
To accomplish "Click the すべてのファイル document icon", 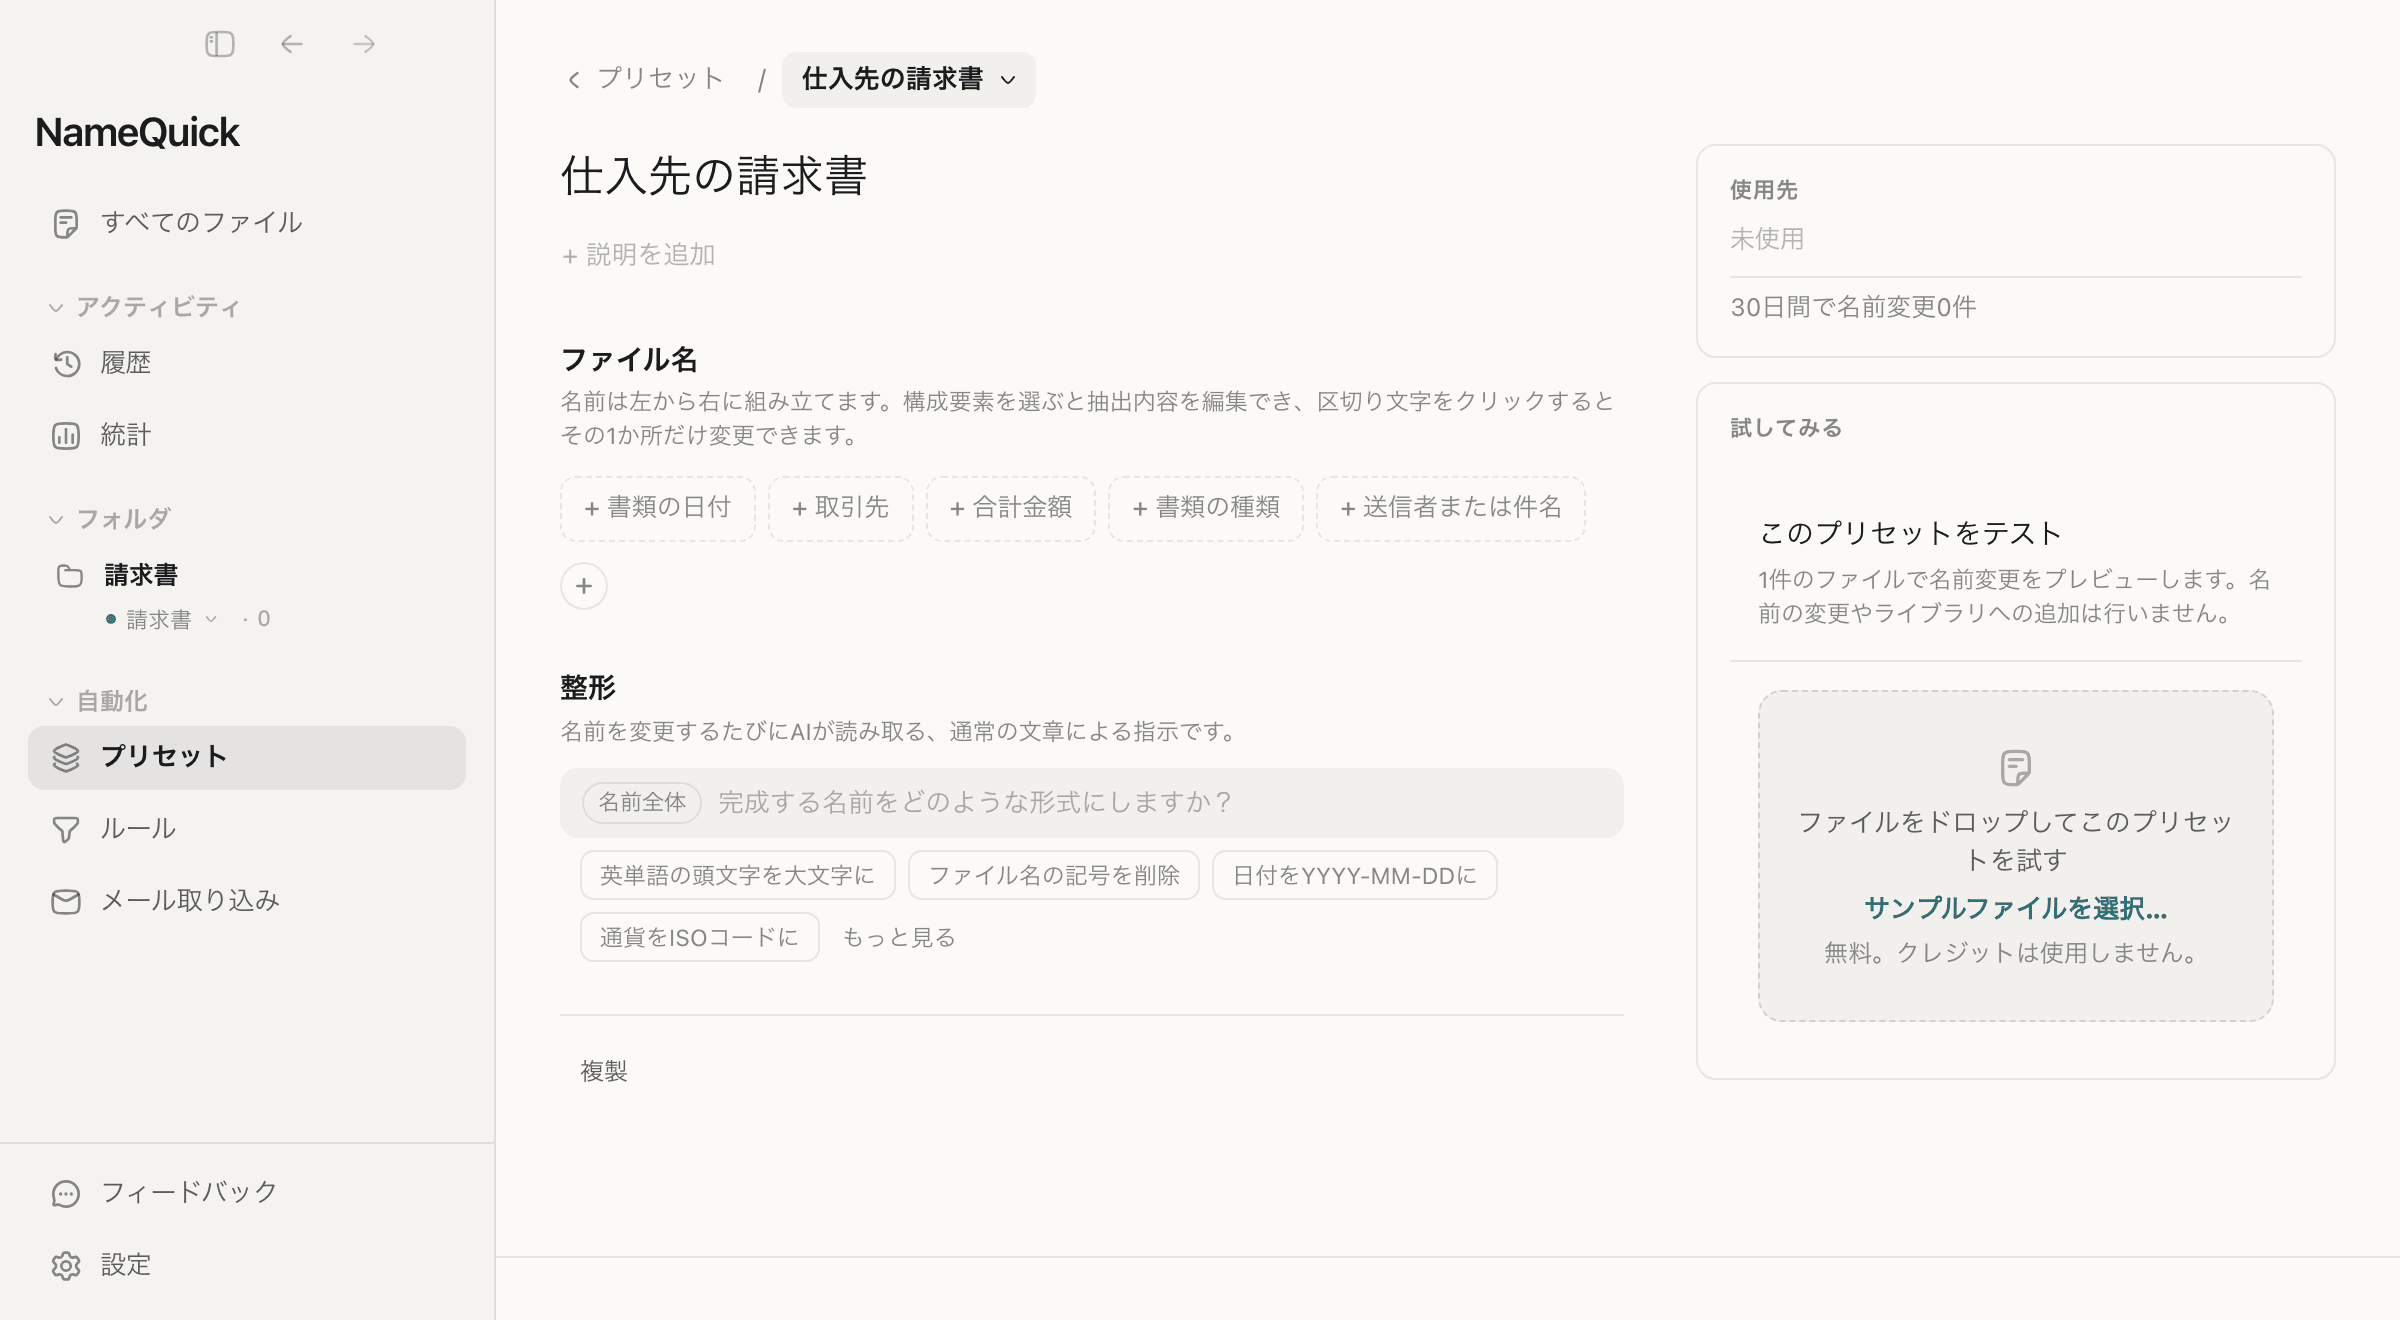I will coord(66,223).
